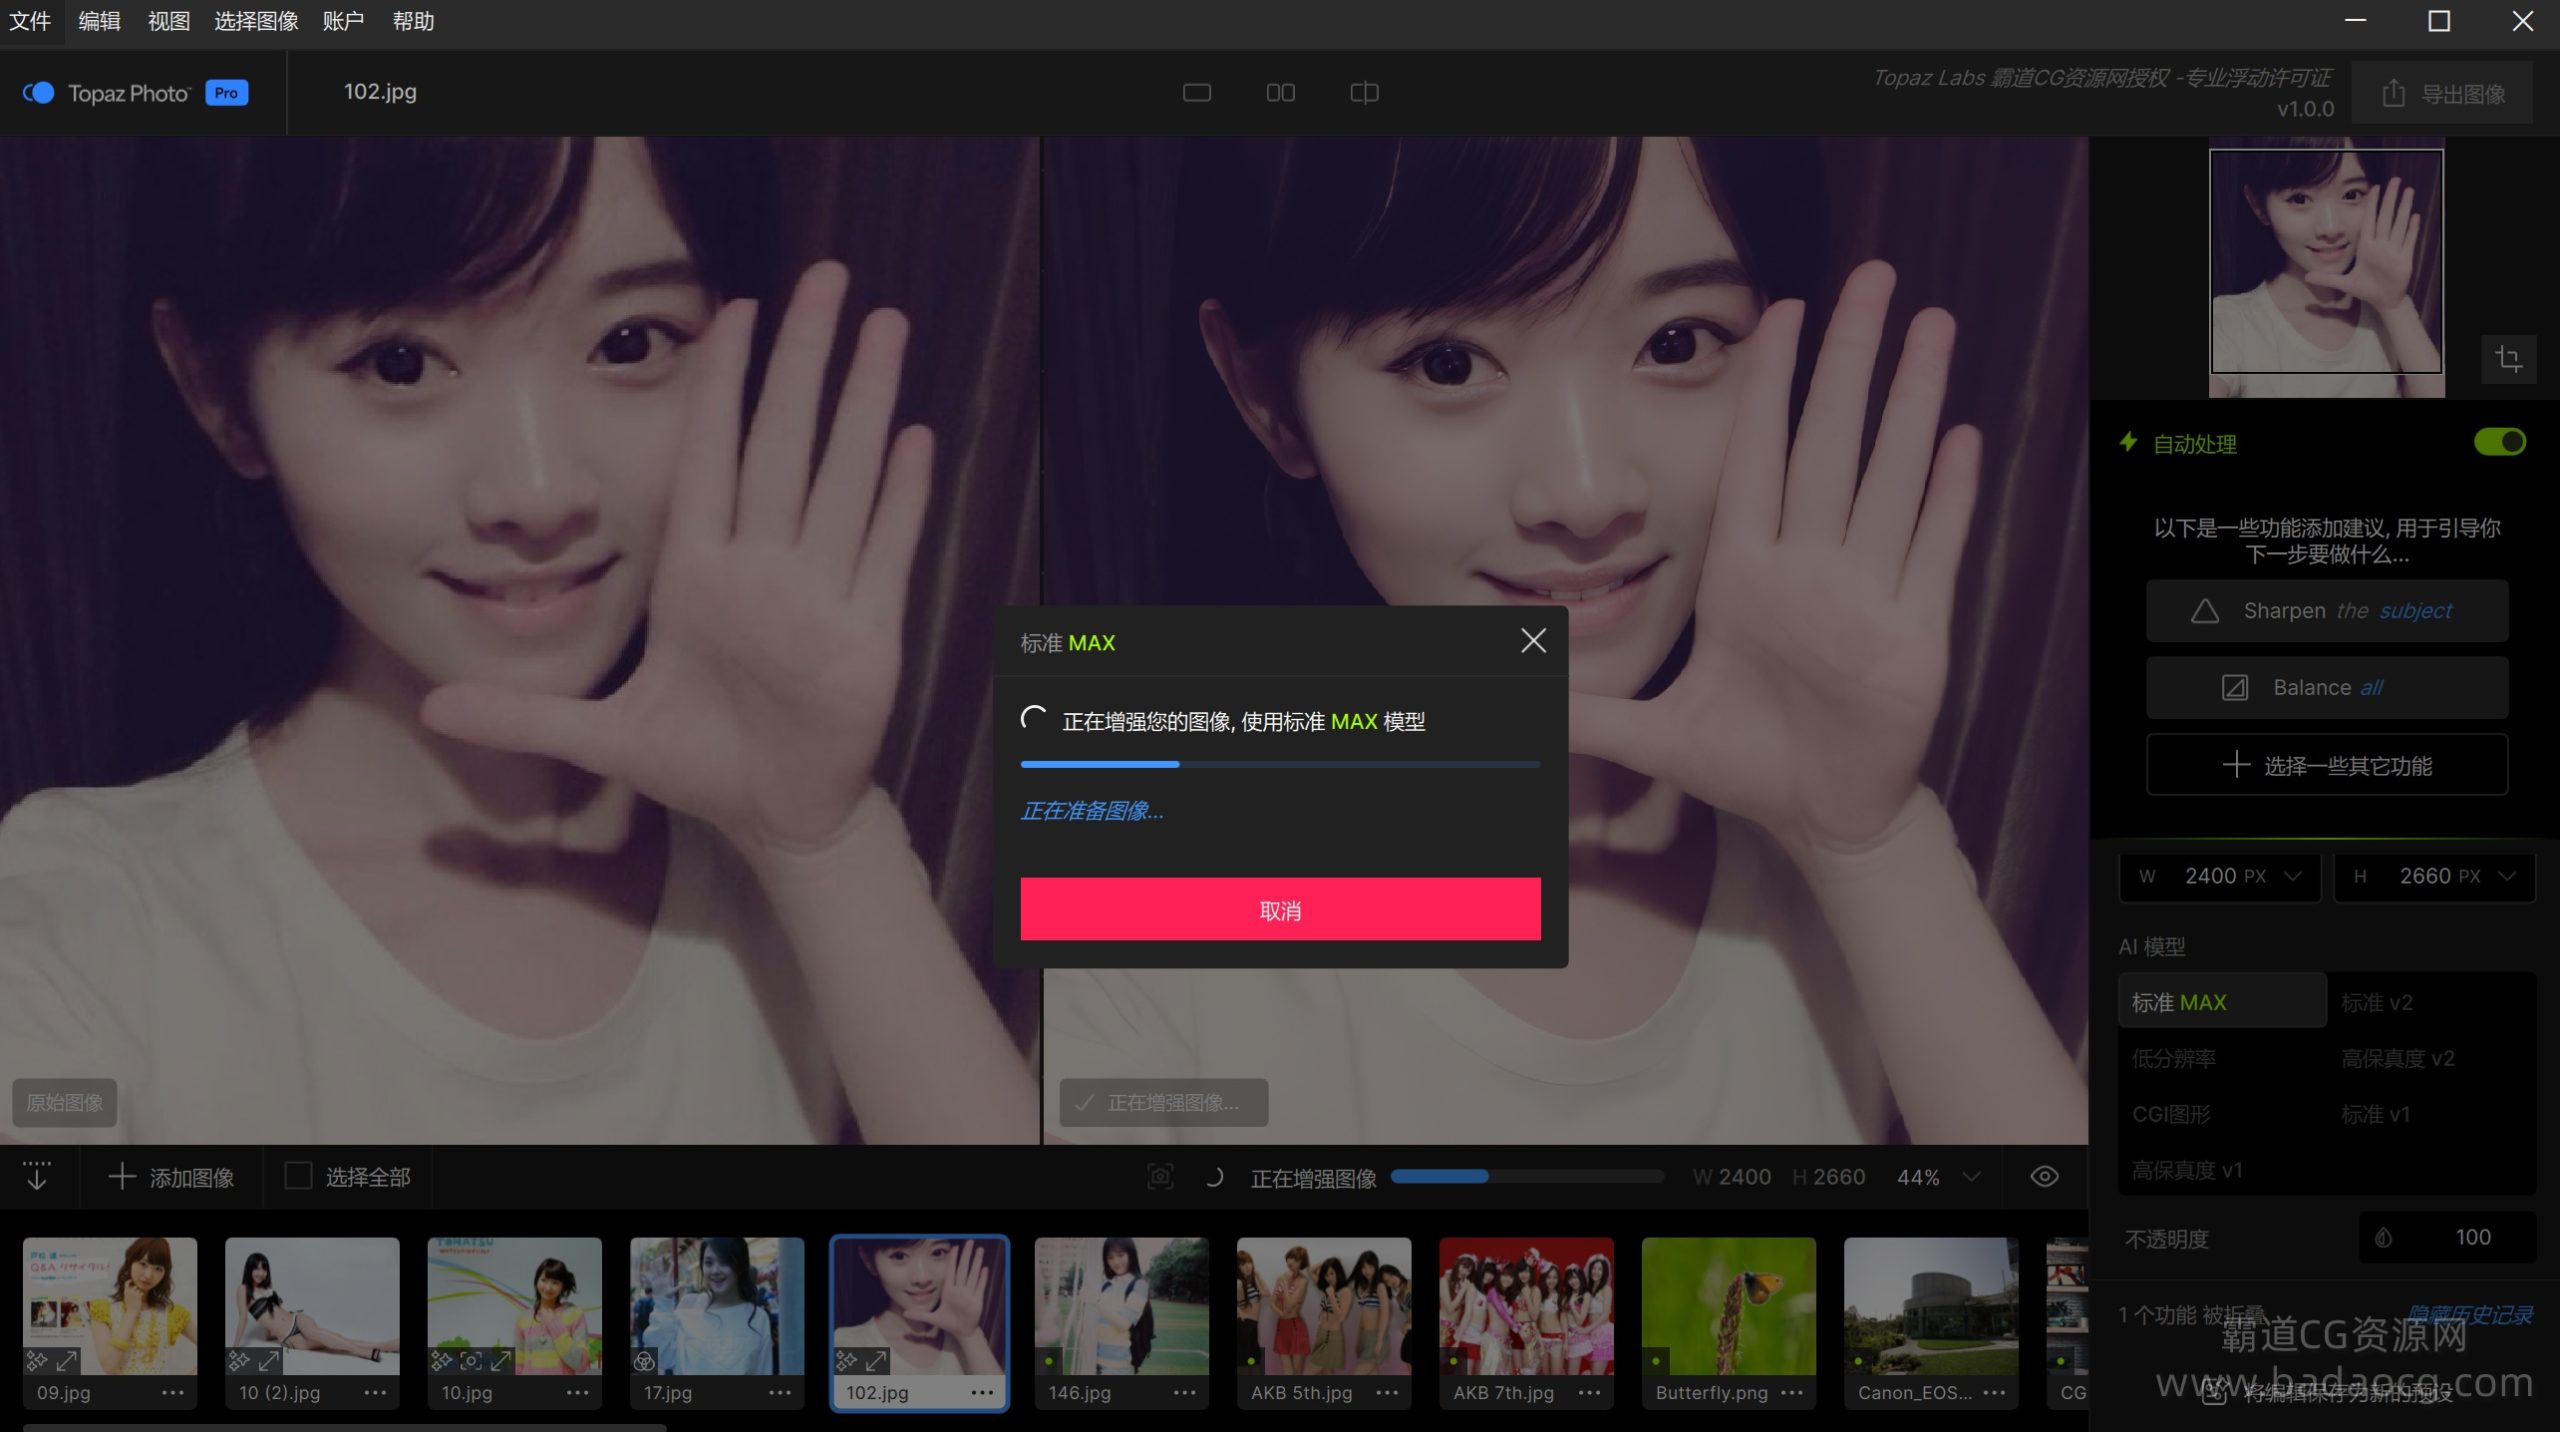Screen dimensions: 2560x1432
Task: Select single image view icon
Action: (x=1196, y=93)
